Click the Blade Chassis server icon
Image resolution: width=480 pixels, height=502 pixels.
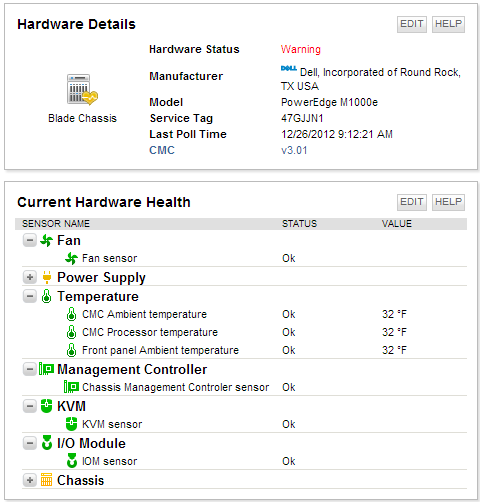(82, 90)
